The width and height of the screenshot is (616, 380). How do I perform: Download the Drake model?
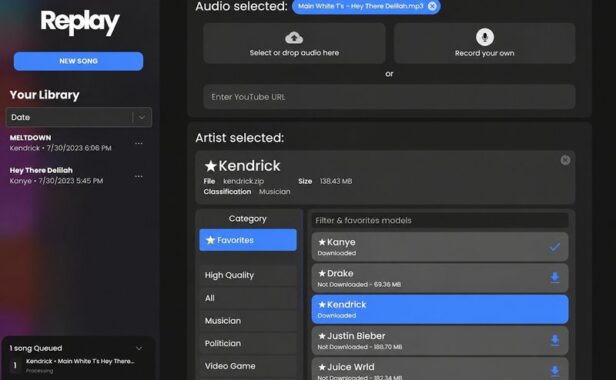555,277
